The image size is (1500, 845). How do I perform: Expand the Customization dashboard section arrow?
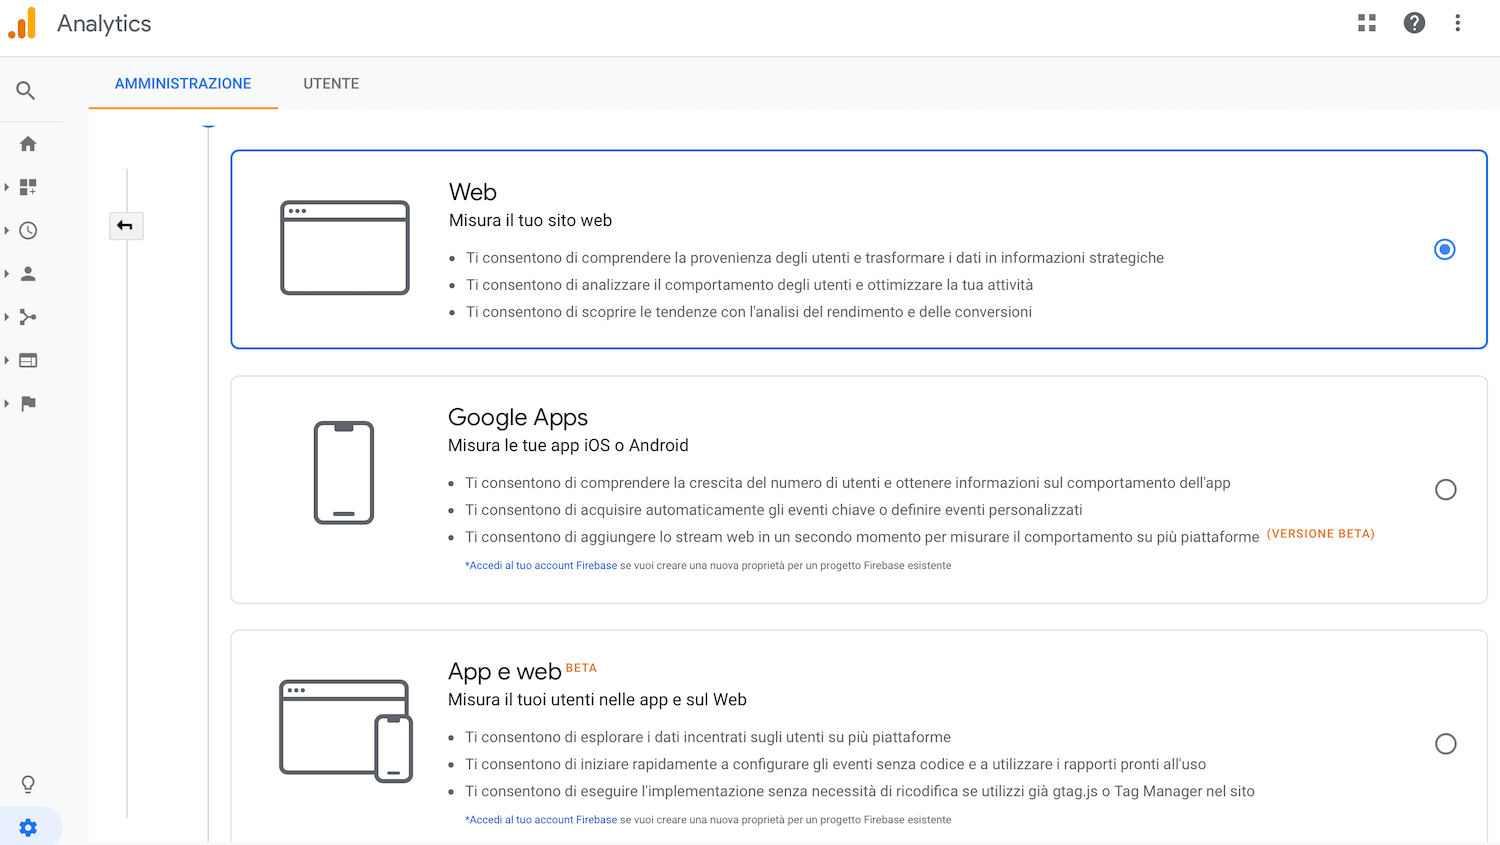7,187
